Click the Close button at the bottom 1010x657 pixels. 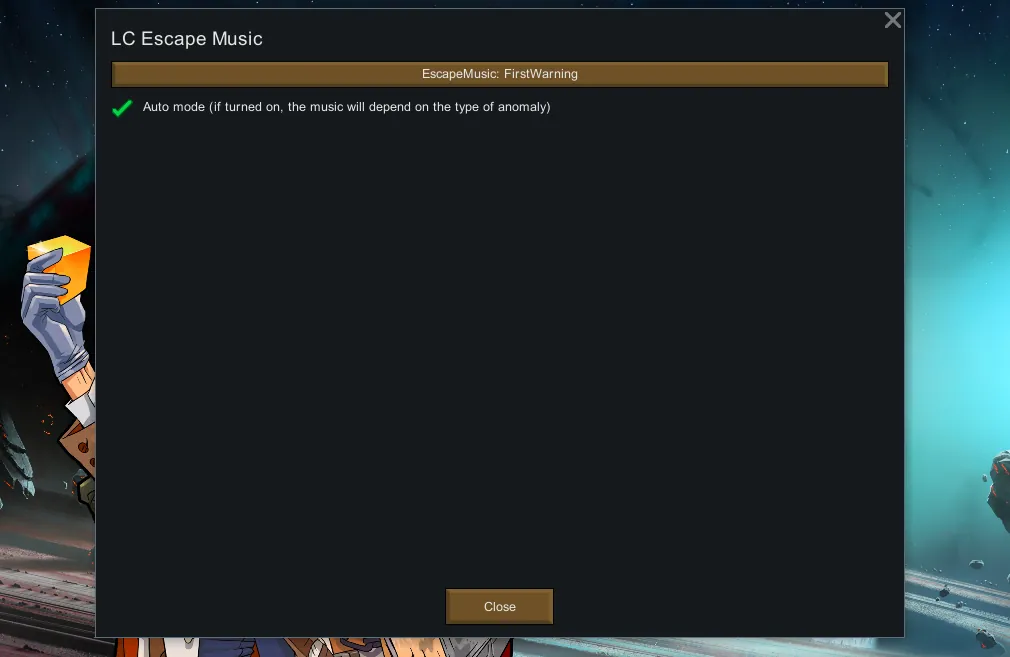click(x=499, y=607)
